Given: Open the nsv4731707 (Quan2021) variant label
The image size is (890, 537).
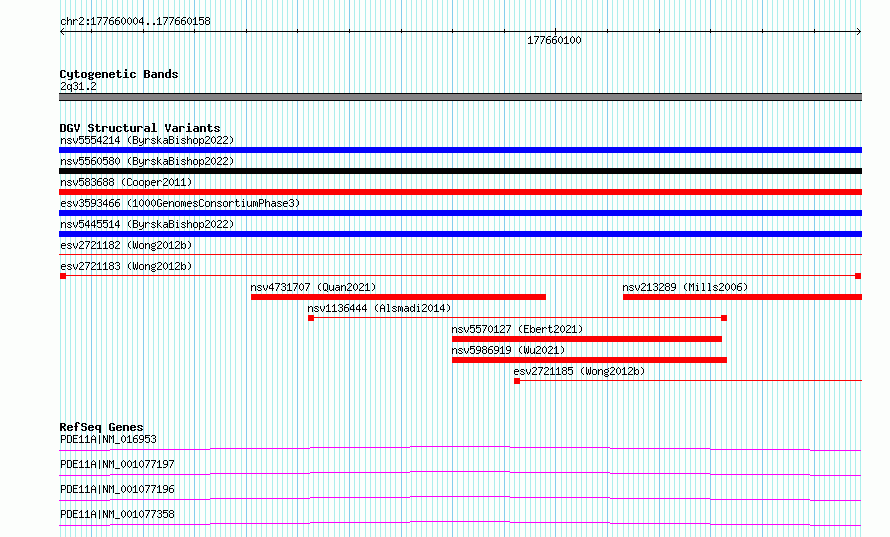Looking at the screenshot, I should pyautogui.click(x=313, y=287).
